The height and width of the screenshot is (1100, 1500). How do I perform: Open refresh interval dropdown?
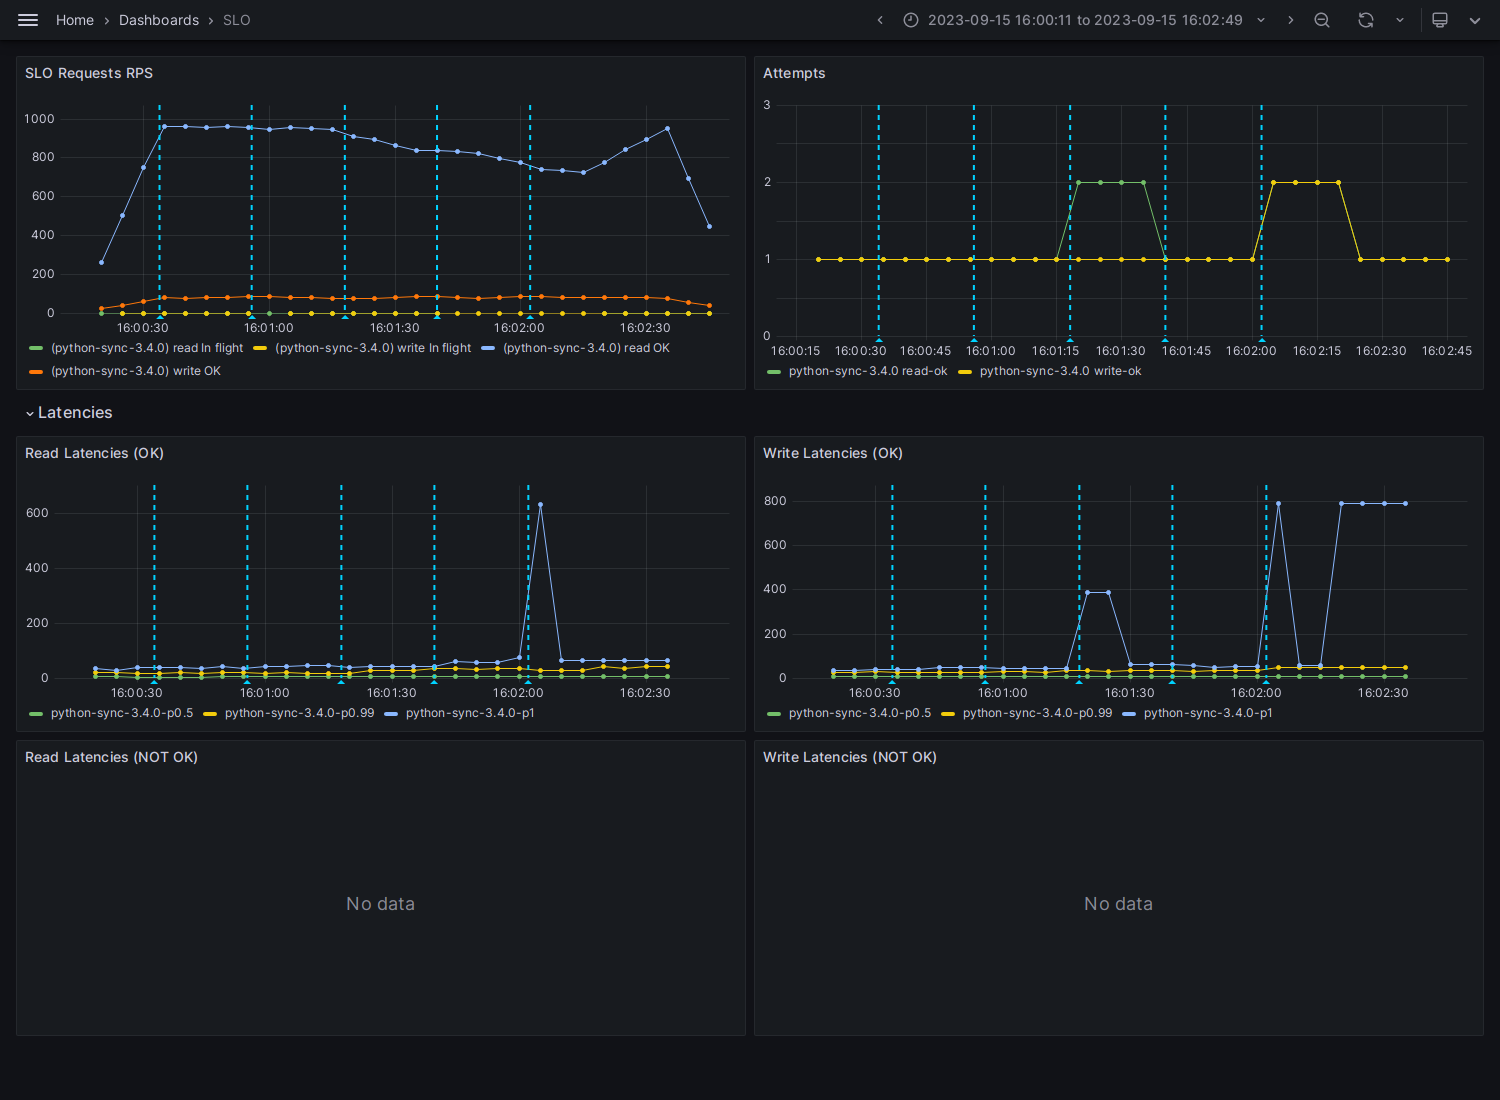1400,20
